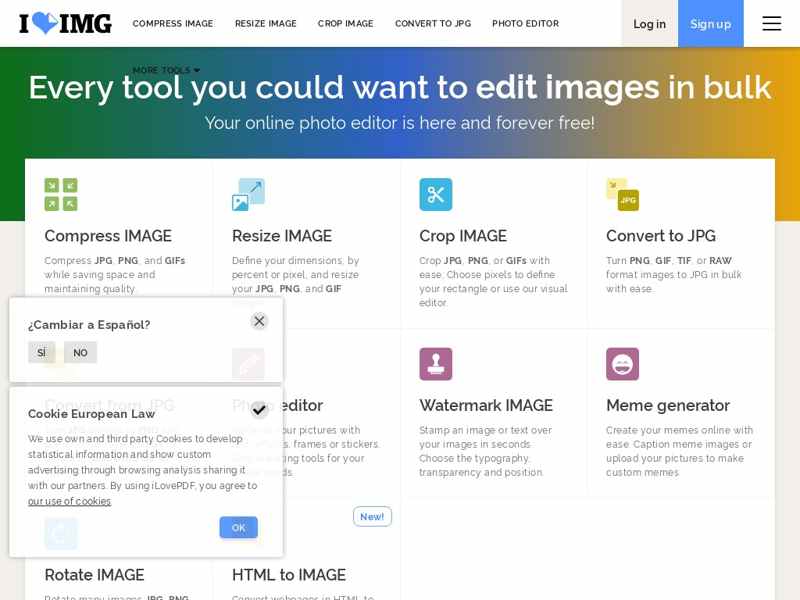Image resolution: width=800 pixels, height=600 pixels.
Task: Open the hamburger menu
Action: (771, 23)
